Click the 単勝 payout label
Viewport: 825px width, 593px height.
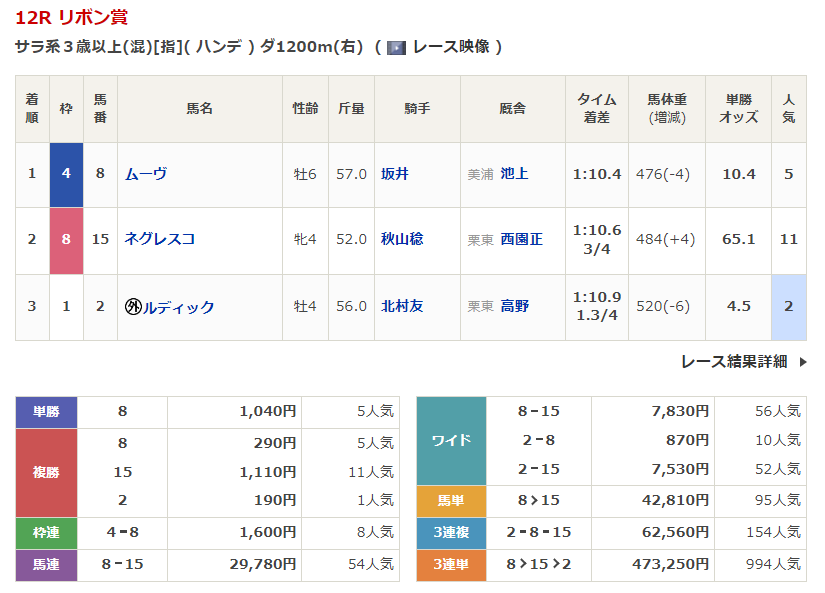(x=46, y=411)
